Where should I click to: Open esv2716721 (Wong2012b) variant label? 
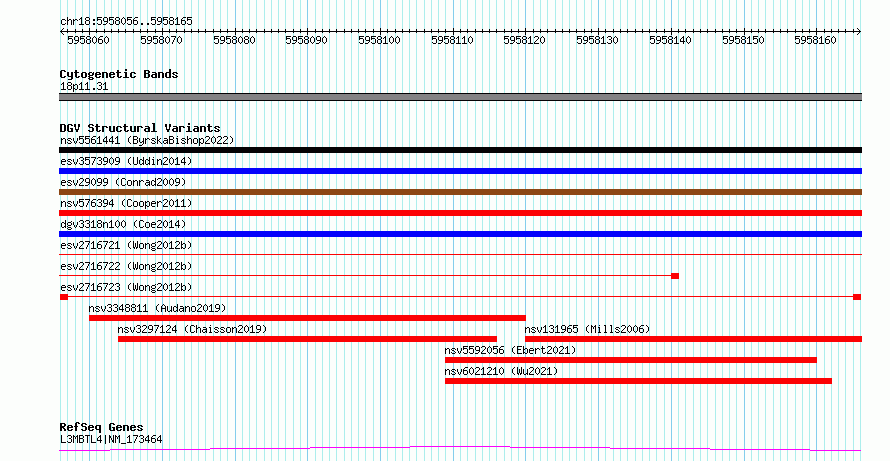tap(126, 245)
